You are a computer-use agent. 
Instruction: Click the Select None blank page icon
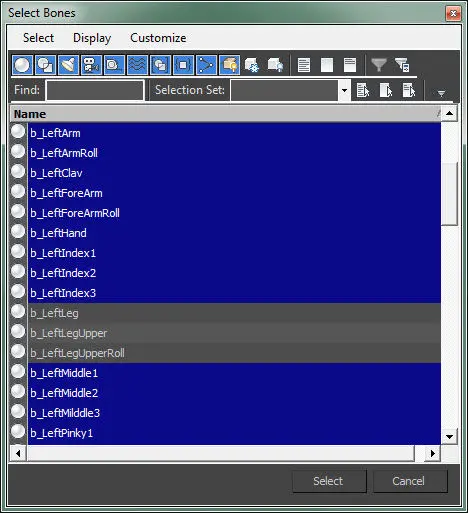327,65
